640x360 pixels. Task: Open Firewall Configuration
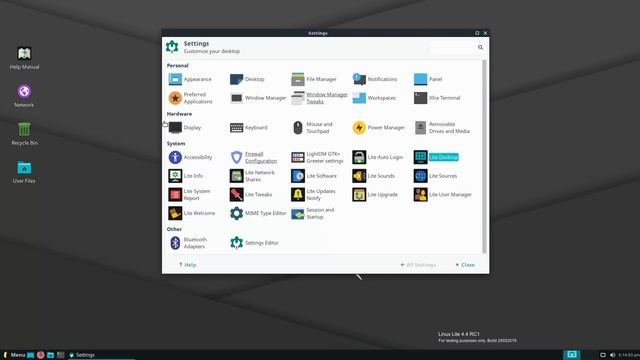click(253, 157)
